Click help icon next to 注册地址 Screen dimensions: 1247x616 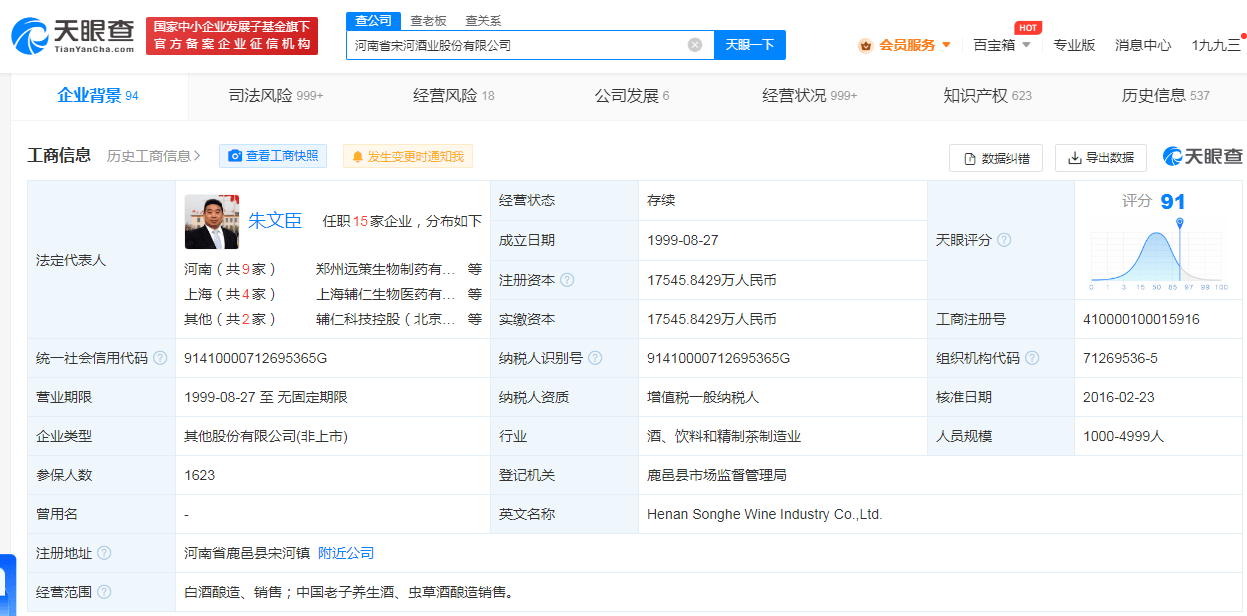pyautogui.click(x=104, y=553)
